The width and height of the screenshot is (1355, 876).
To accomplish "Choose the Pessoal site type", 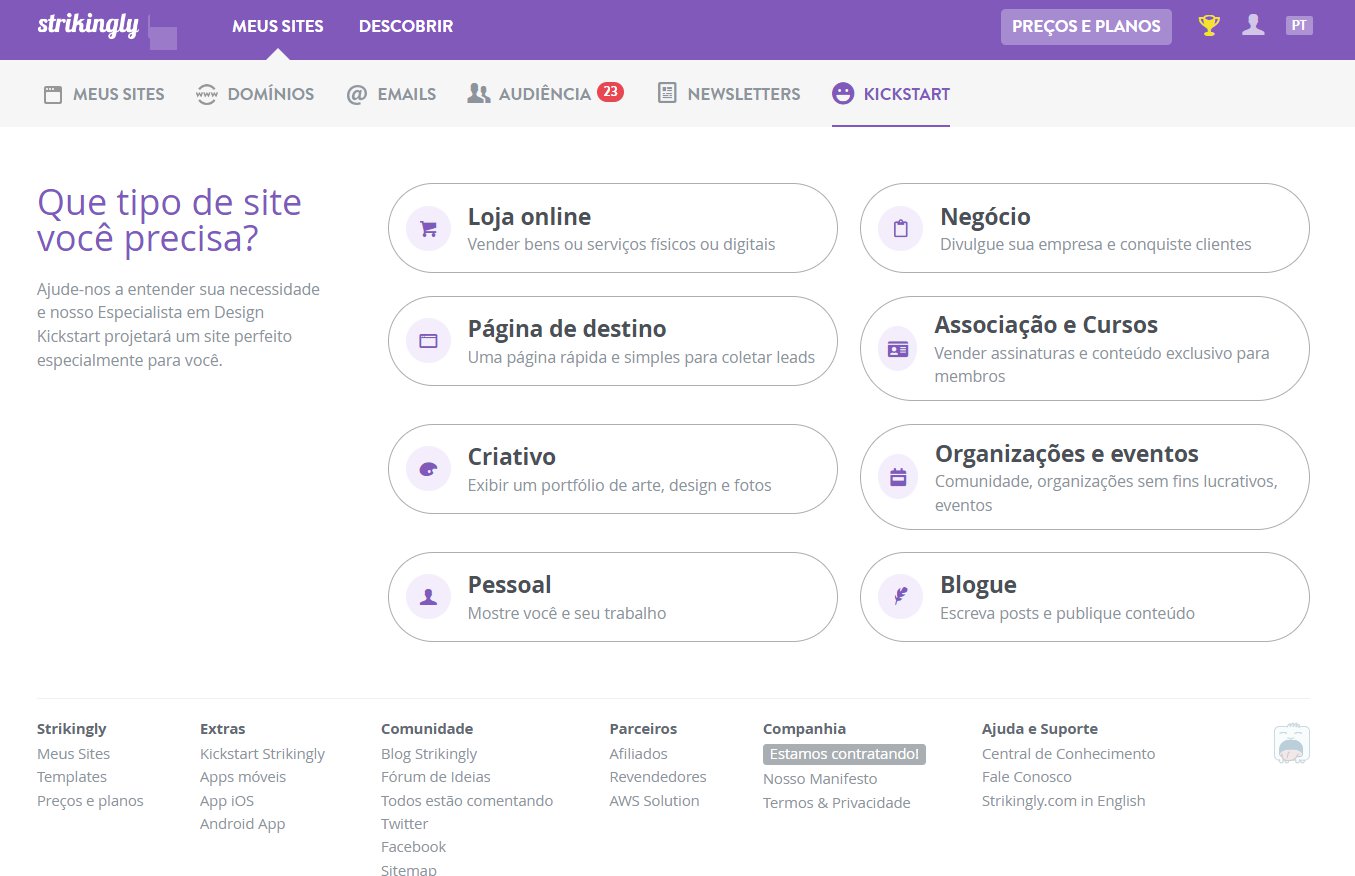I will pyautogui.click(x=612, y=597).
